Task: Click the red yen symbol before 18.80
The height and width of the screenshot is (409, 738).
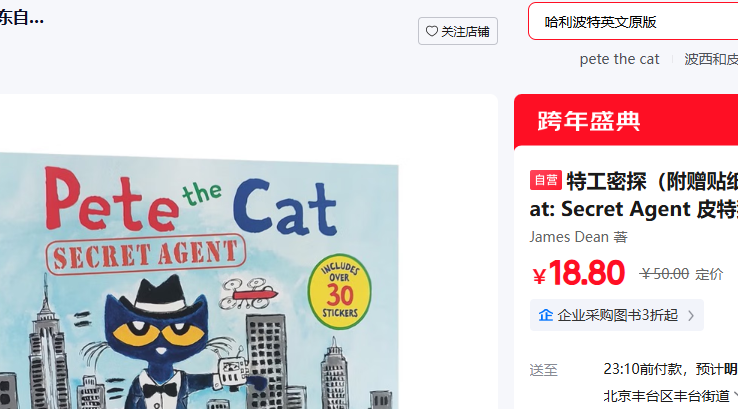Action: pos(539,276)
